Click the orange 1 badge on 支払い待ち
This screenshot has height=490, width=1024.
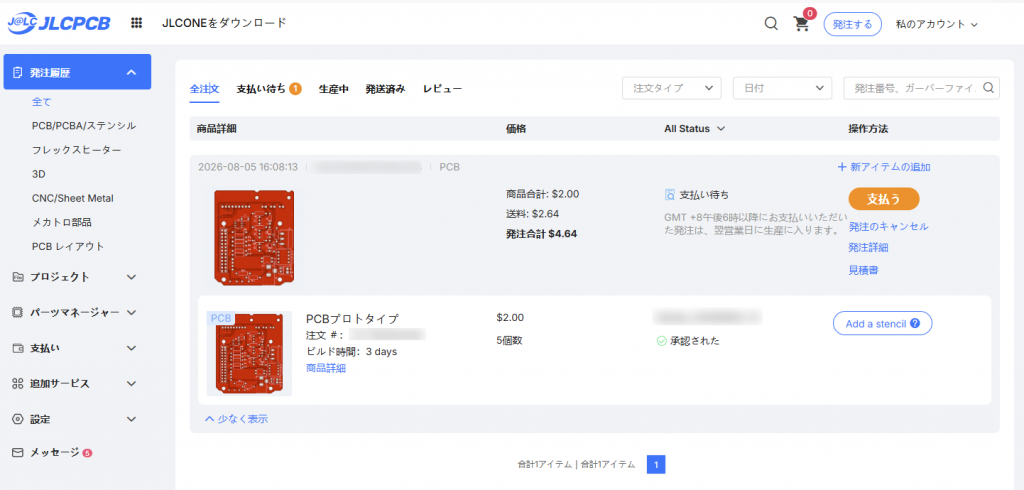295,88
